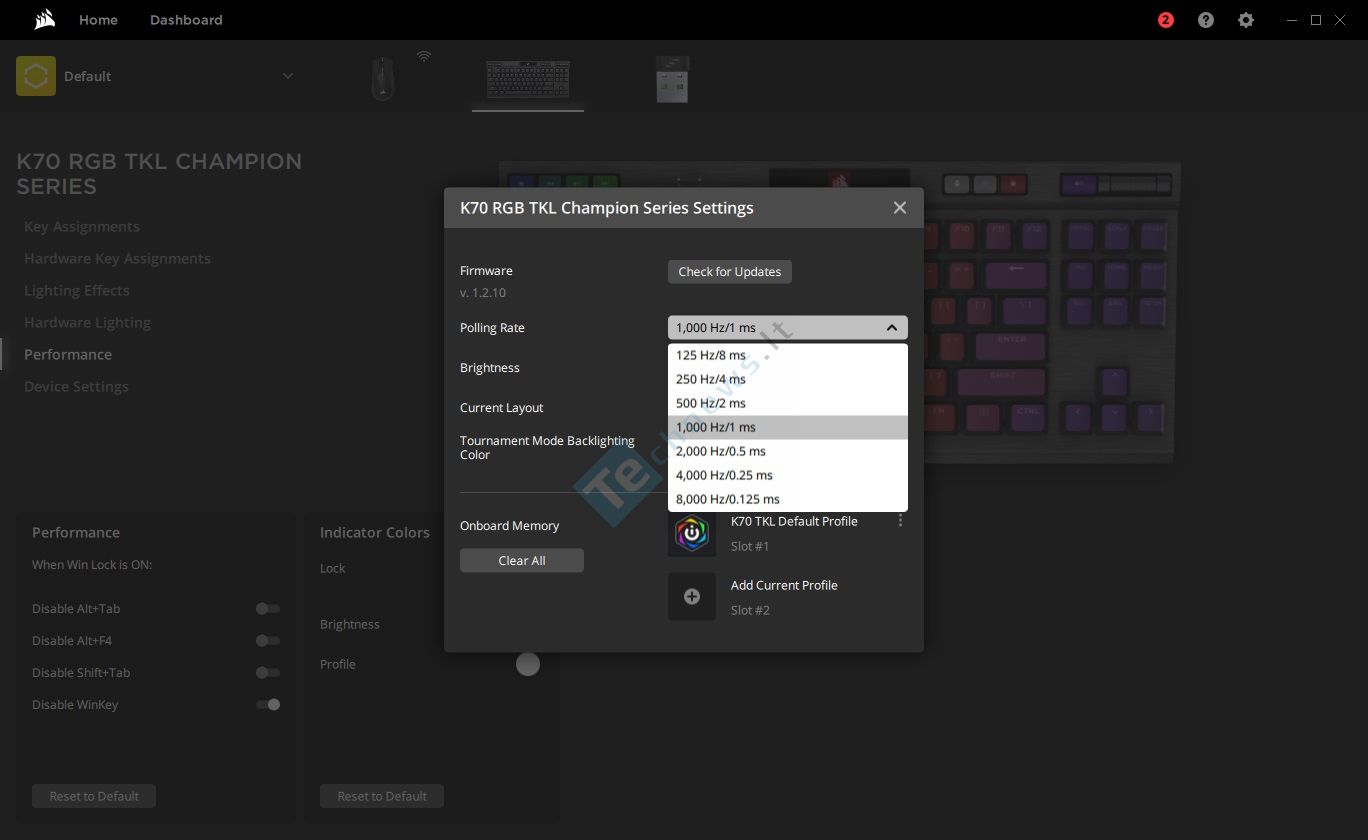Click the Corsair sails logo icon

(43, 20)
